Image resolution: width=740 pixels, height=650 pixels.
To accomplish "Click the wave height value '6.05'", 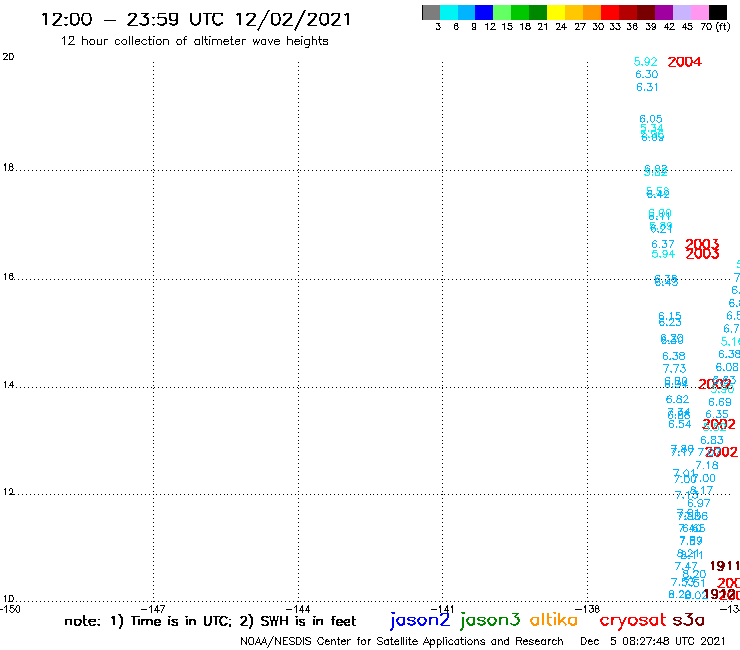I will pos(651,119).
